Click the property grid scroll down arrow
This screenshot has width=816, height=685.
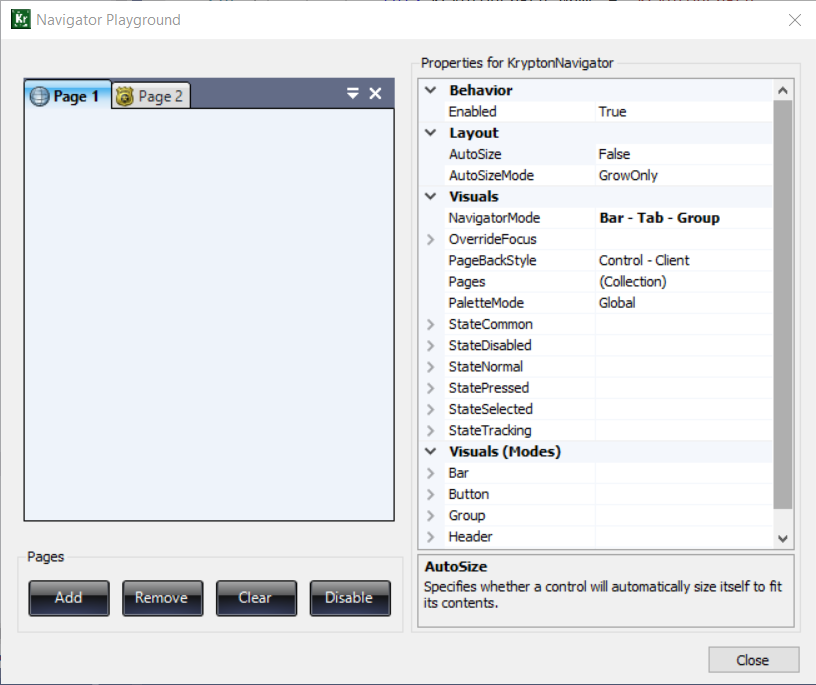[782, 538]
